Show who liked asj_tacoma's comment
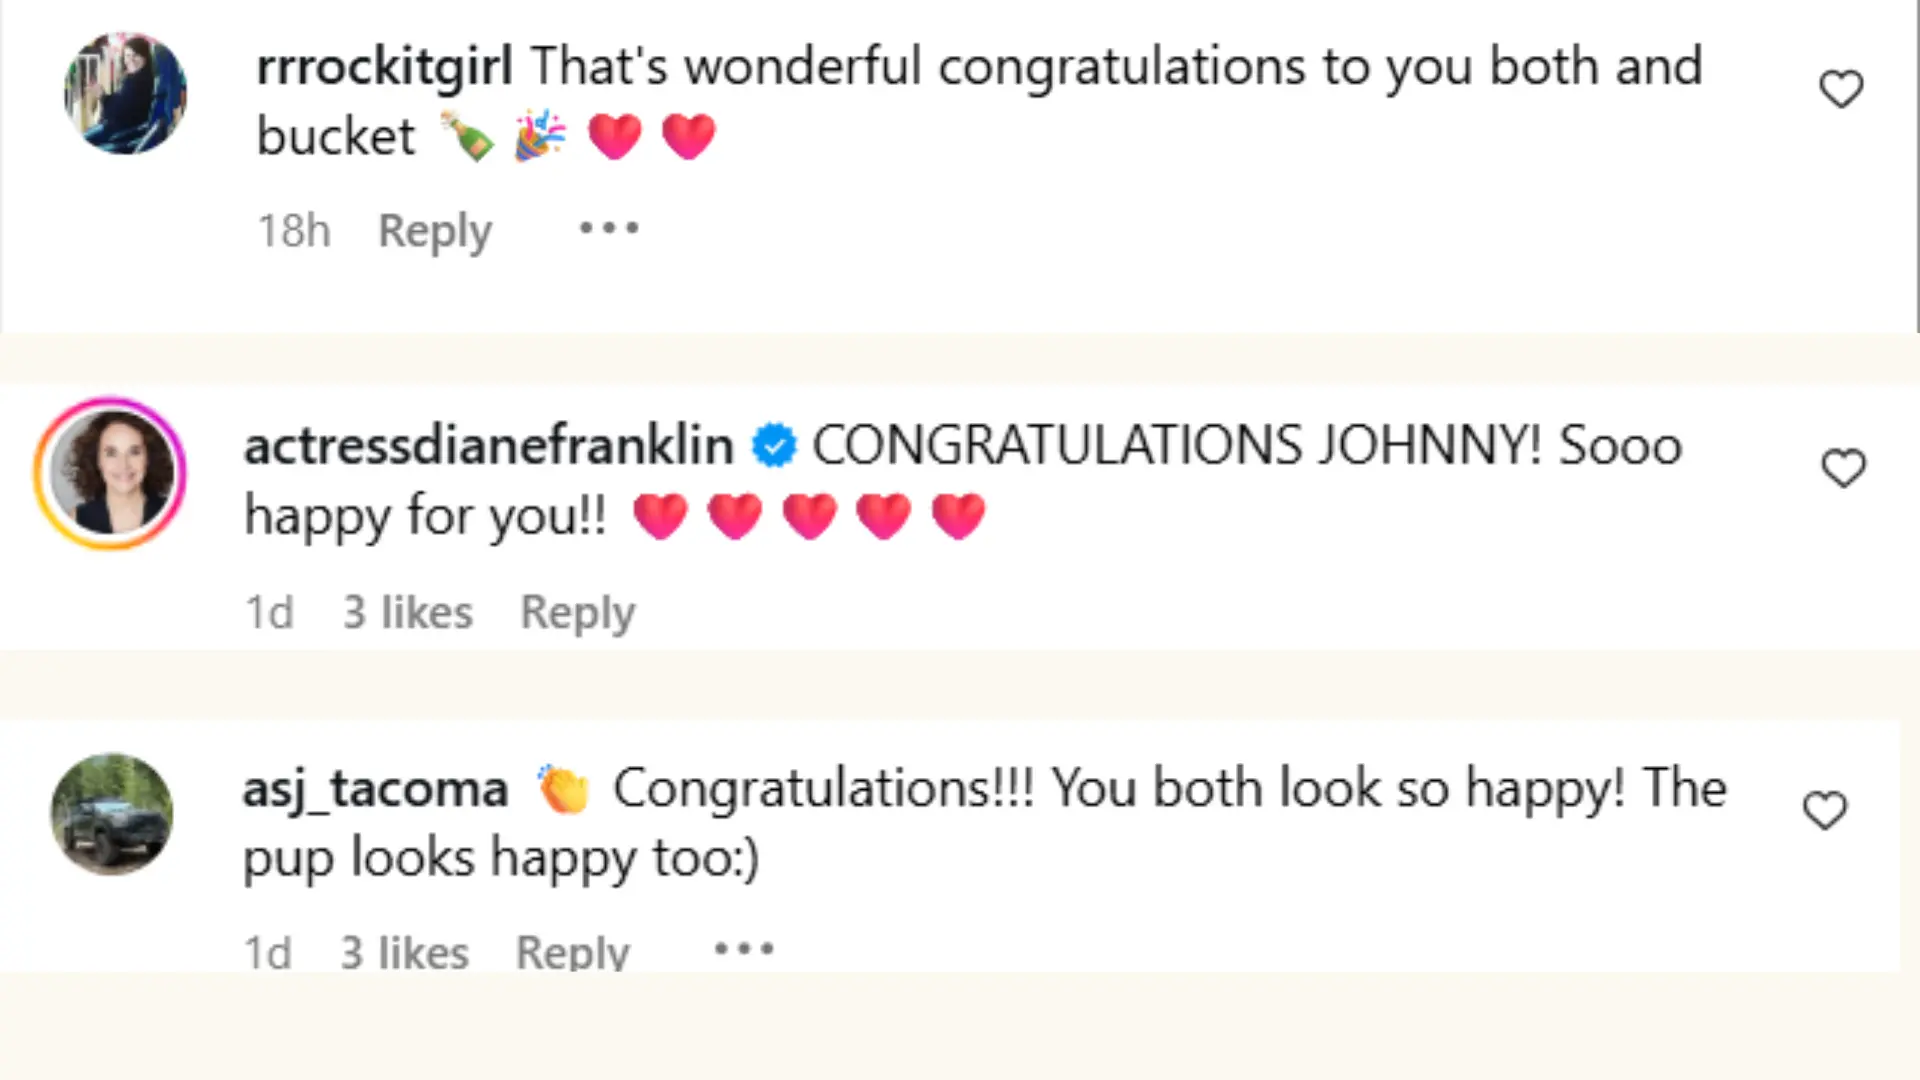This screenshot has height=1080, width=1920. click(x=404, y=951)
